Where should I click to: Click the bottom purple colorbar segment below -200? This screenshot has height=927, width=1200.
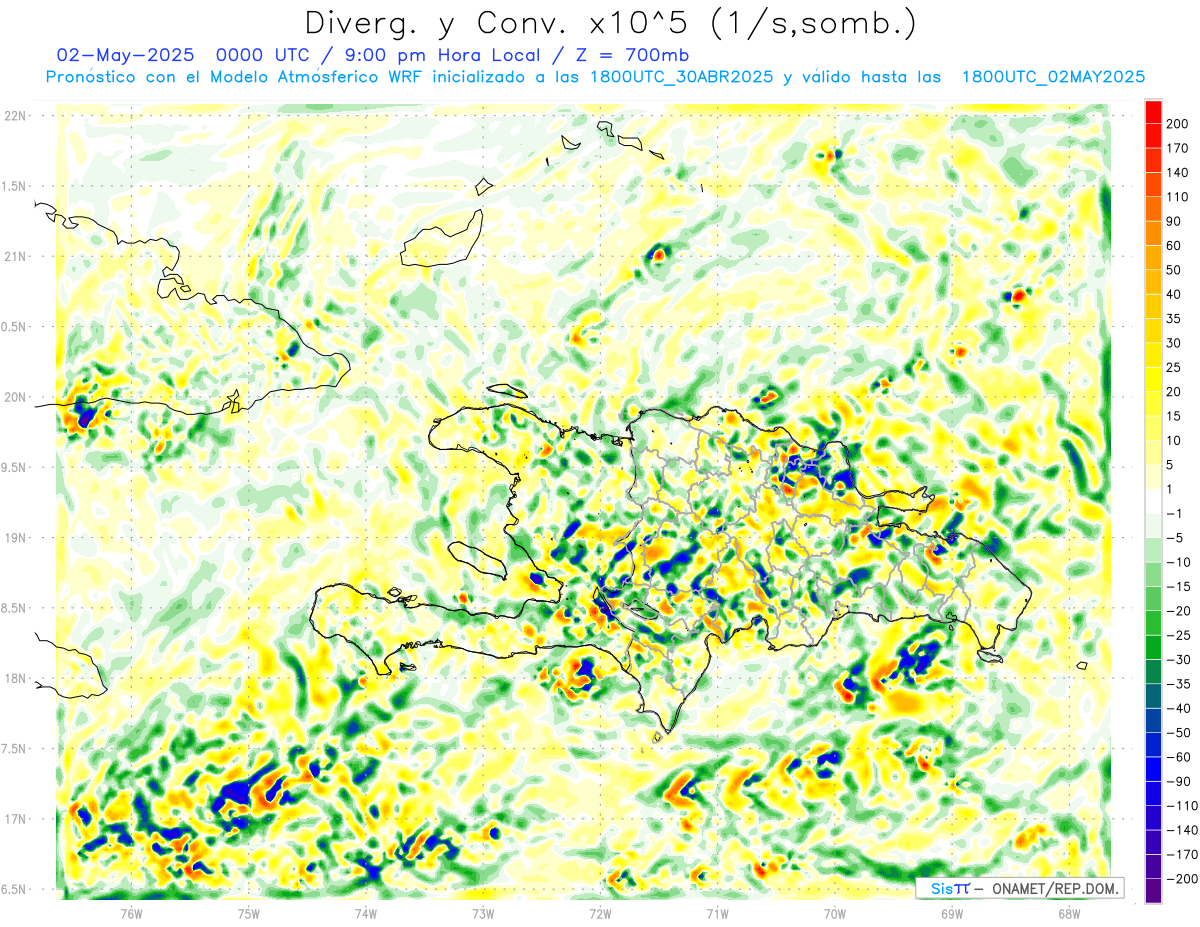(x=1153, y=890)
